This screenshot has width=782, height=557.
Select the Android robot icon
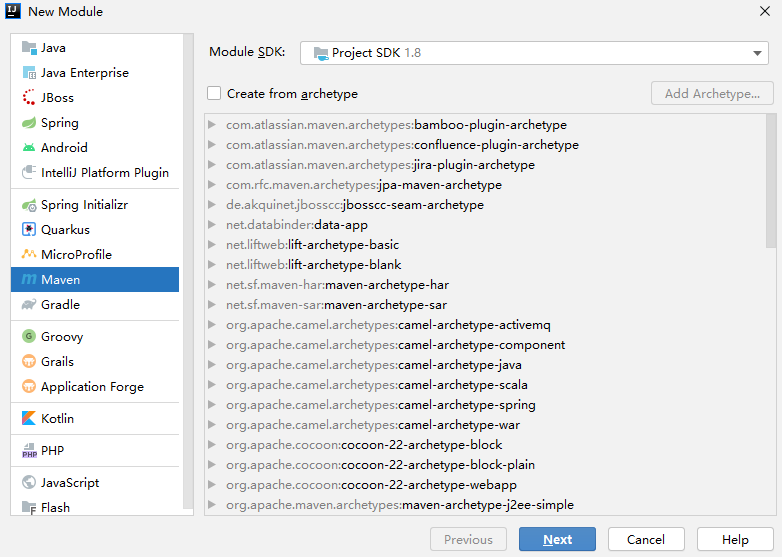[x=29, y=148]
